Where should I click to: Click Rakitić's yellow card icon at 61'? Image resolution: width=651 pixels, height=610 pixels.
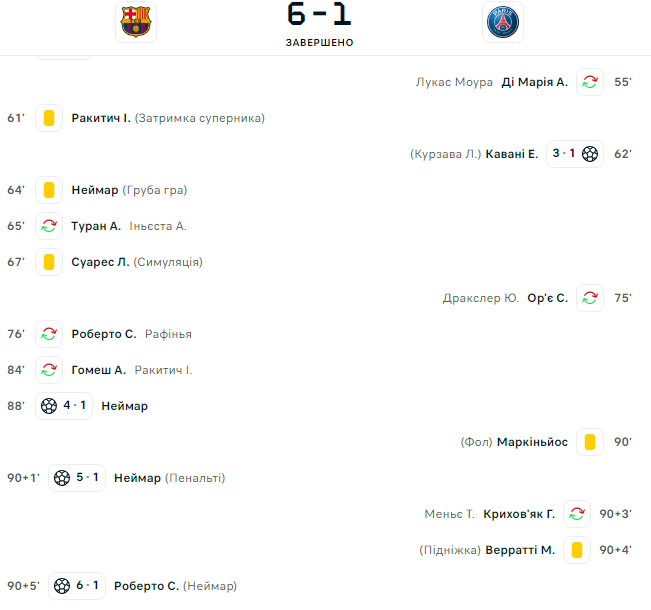point(49,118)
